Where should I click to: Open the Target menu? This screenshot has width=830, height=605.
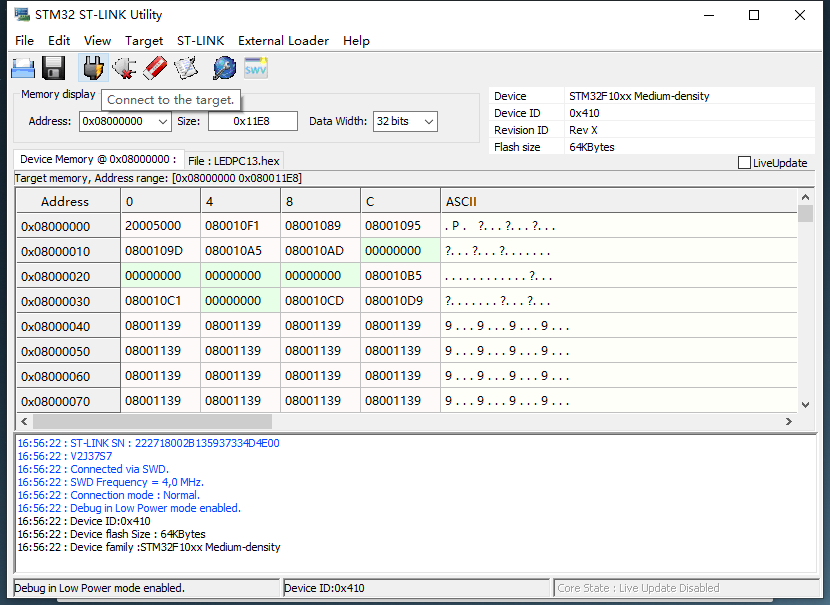click(144, 41)
